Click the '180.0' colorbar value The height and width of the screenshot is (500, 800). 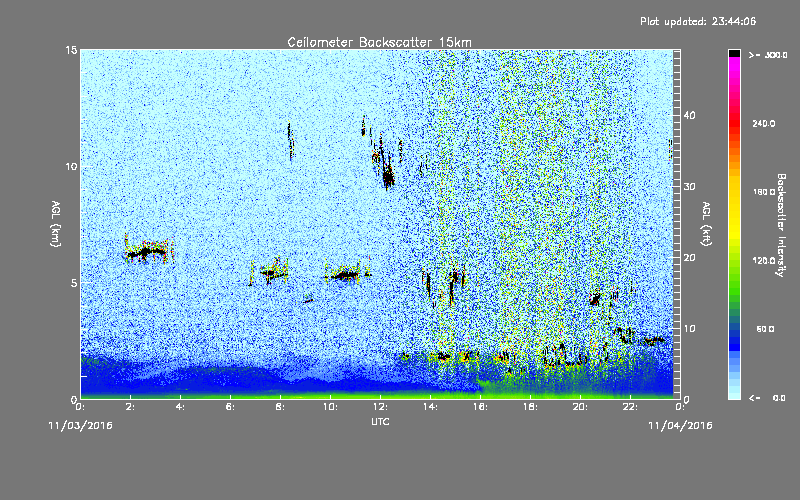click(x=763, y=192)
